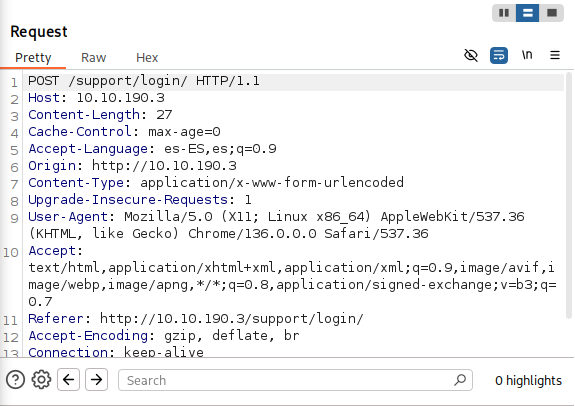Viewport: 575px width, 406px height.
Task: Click the Origin value http://10.10.190.3
Action: [x=164, y=166]
